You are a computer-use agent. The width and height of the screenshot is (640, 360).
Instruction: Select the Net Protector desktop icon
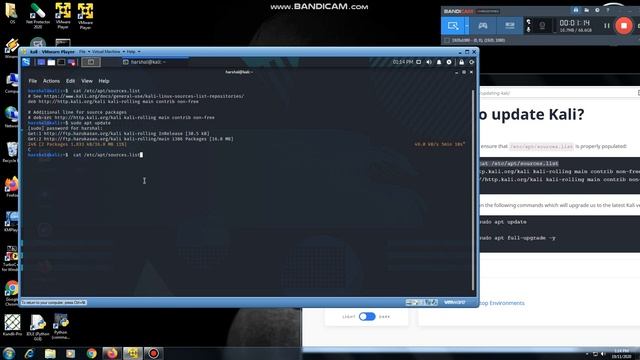tap(38, 16)
